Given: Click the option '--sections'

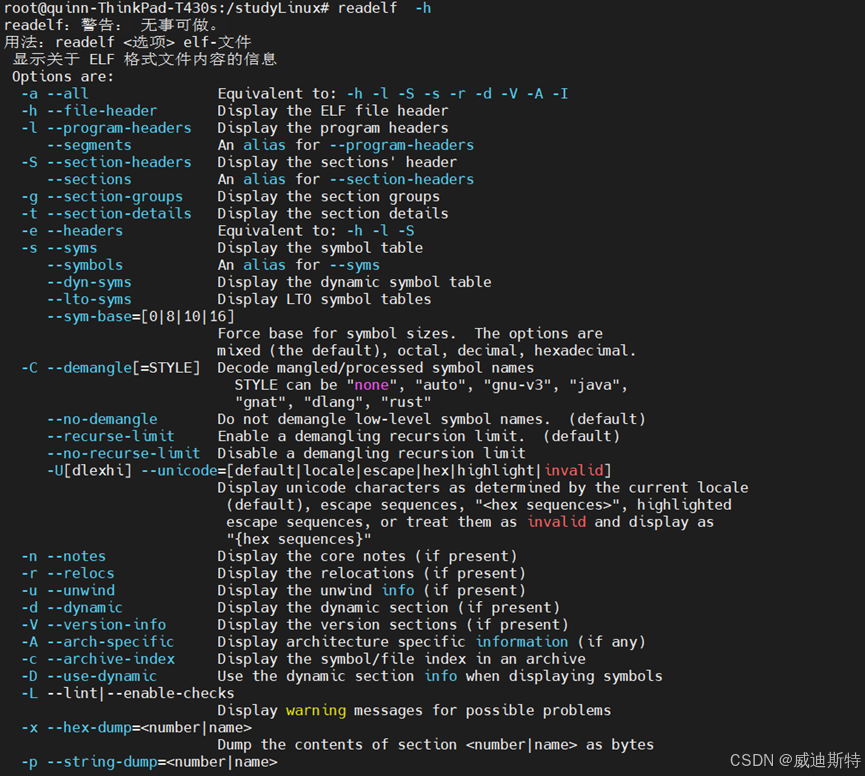Looking at the screenshot, I should tap(89, 179).
